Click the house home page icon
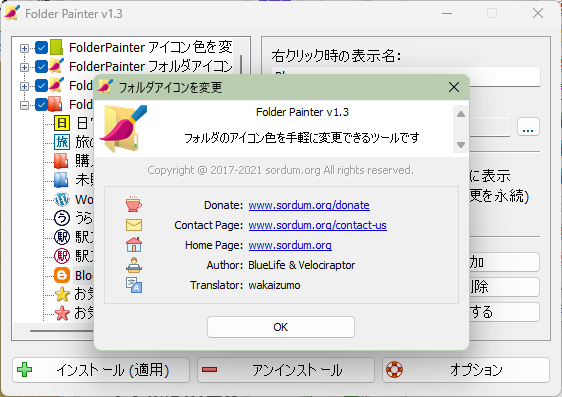 tap(134, 245)
